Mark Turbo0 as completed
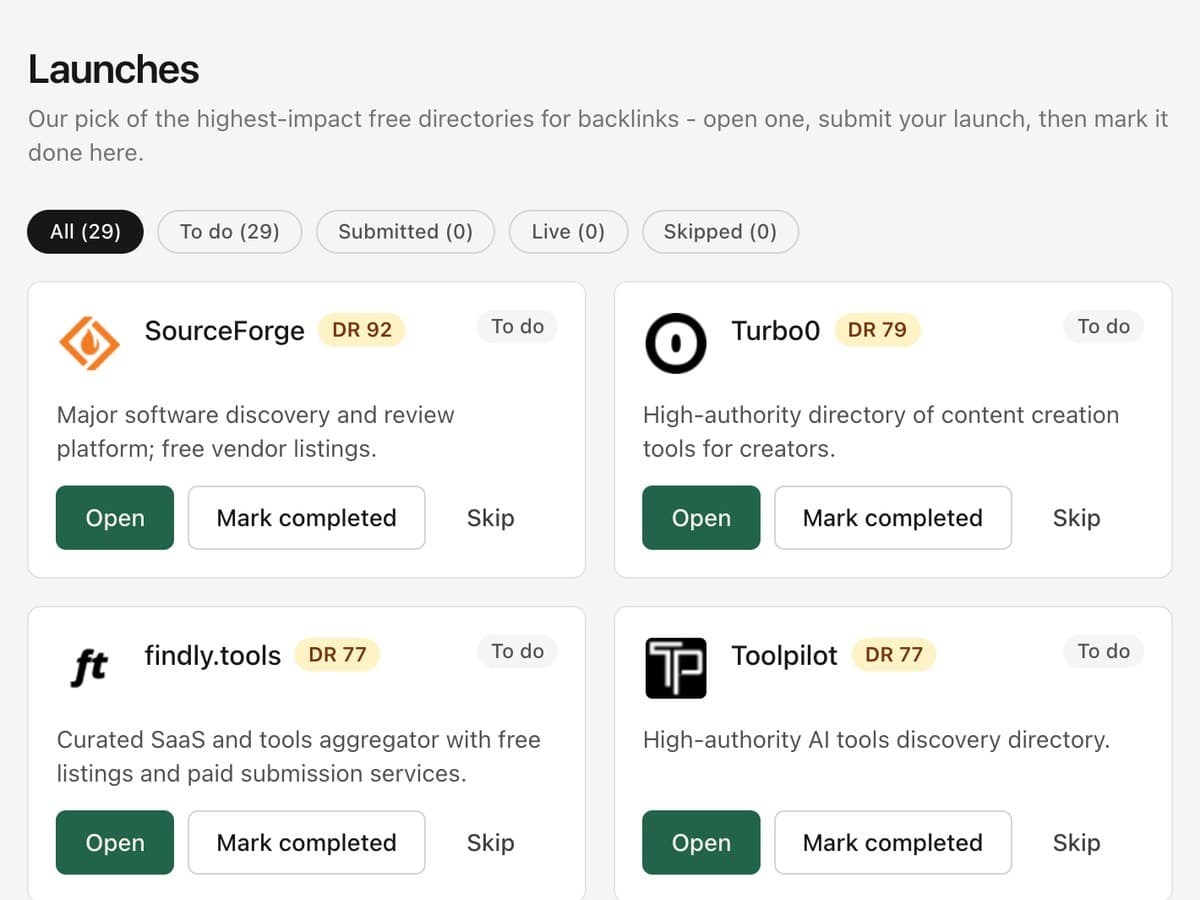The width and height of the screenshot is (1200, 900). (x=893, y=518)
